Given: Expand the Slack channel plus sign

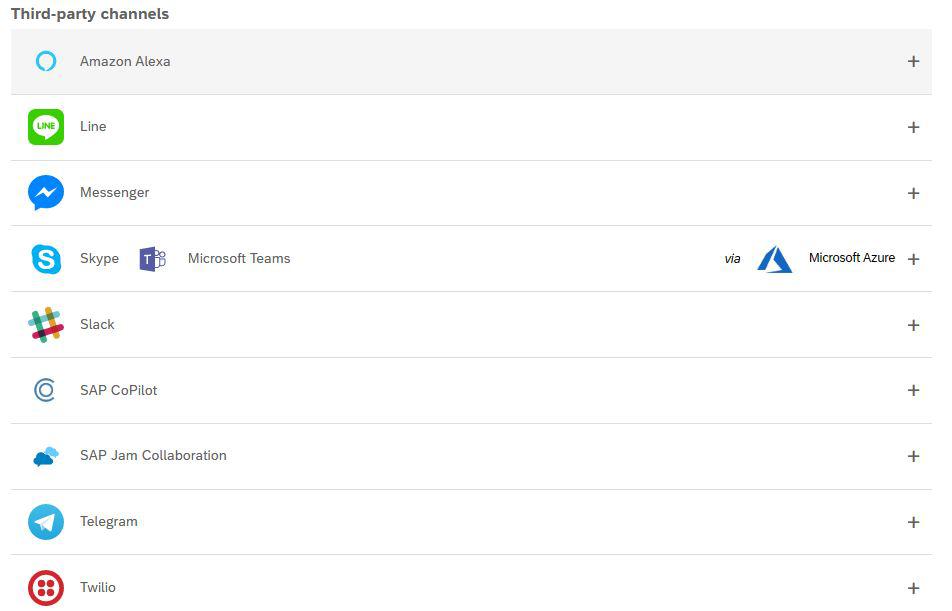Looking at the screenshot, I should (913, 326).
